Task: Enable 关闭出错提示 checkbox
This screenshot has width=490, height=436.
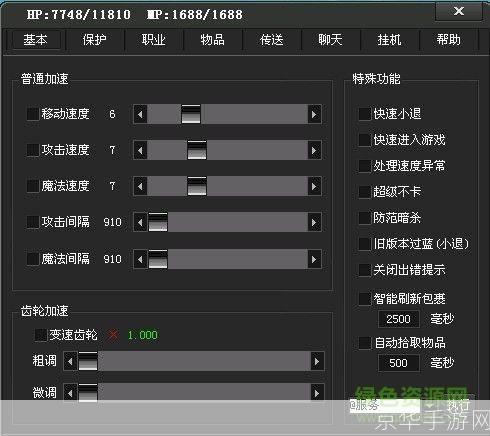Action: click(365, 270)
